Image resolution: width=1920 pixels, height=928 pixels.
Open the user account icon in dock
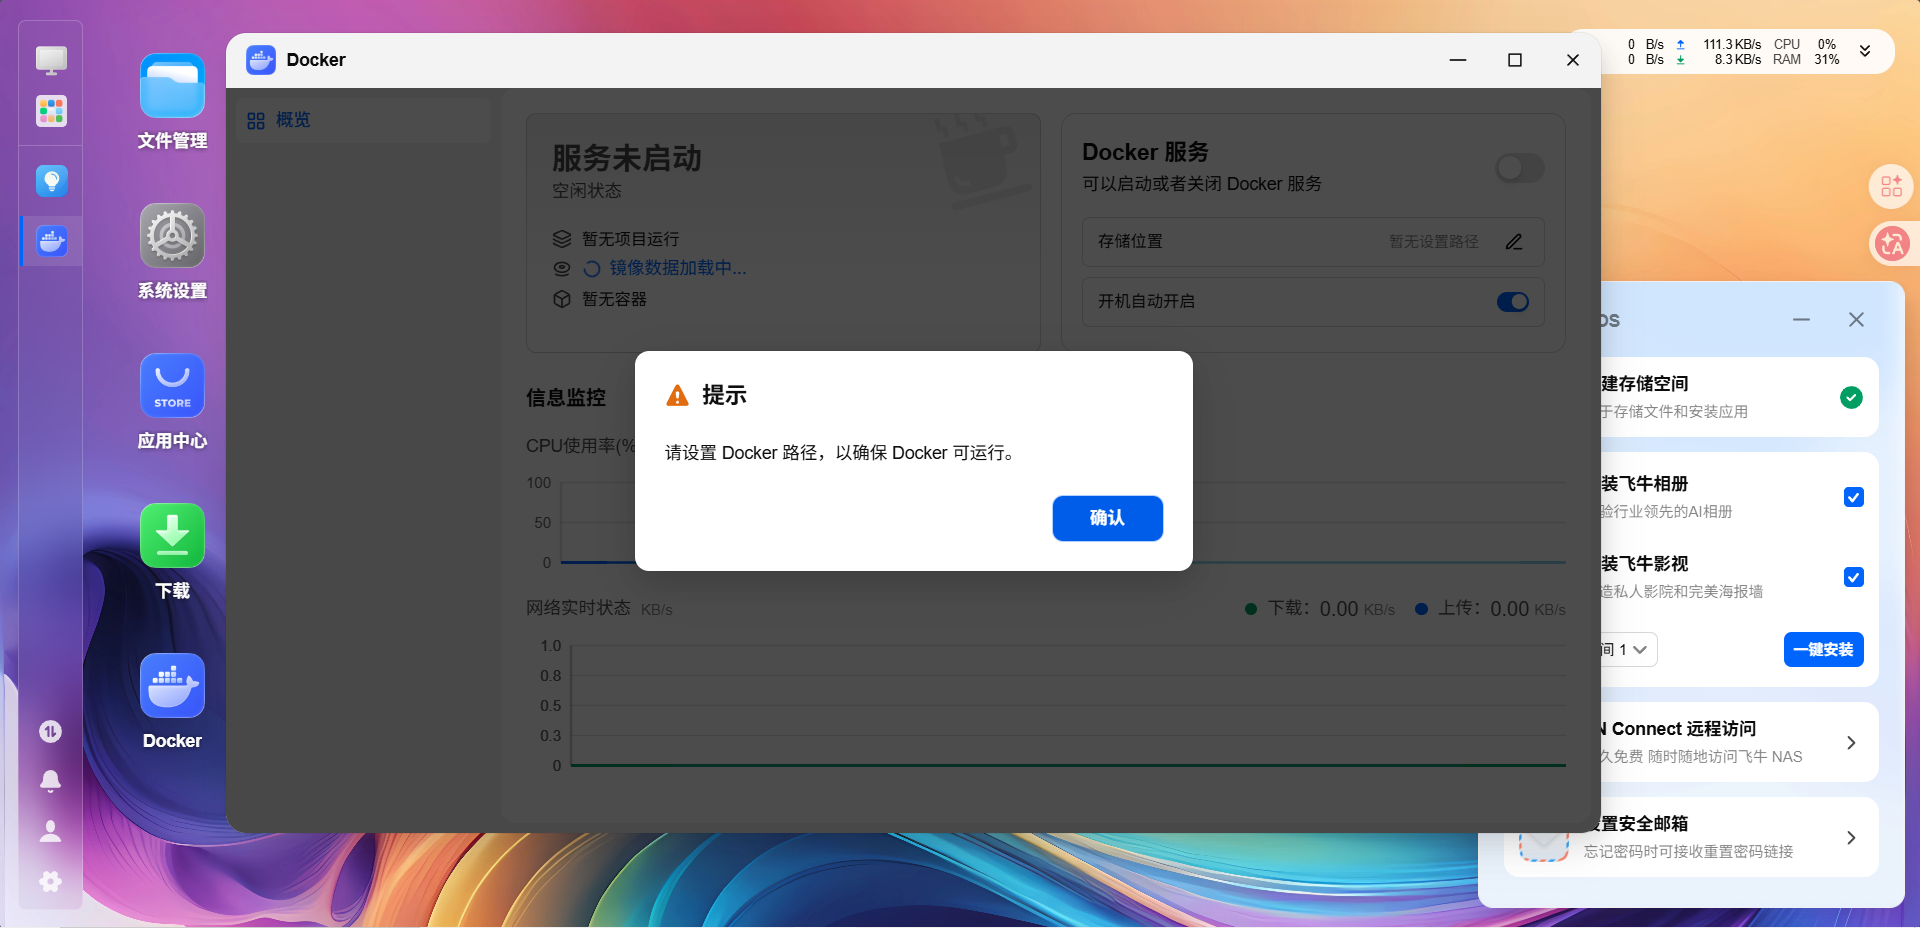(x=50, y=831)
